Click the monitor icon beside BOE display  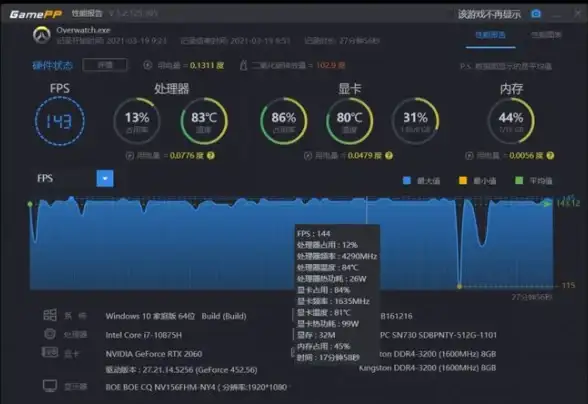pos(50,386)
